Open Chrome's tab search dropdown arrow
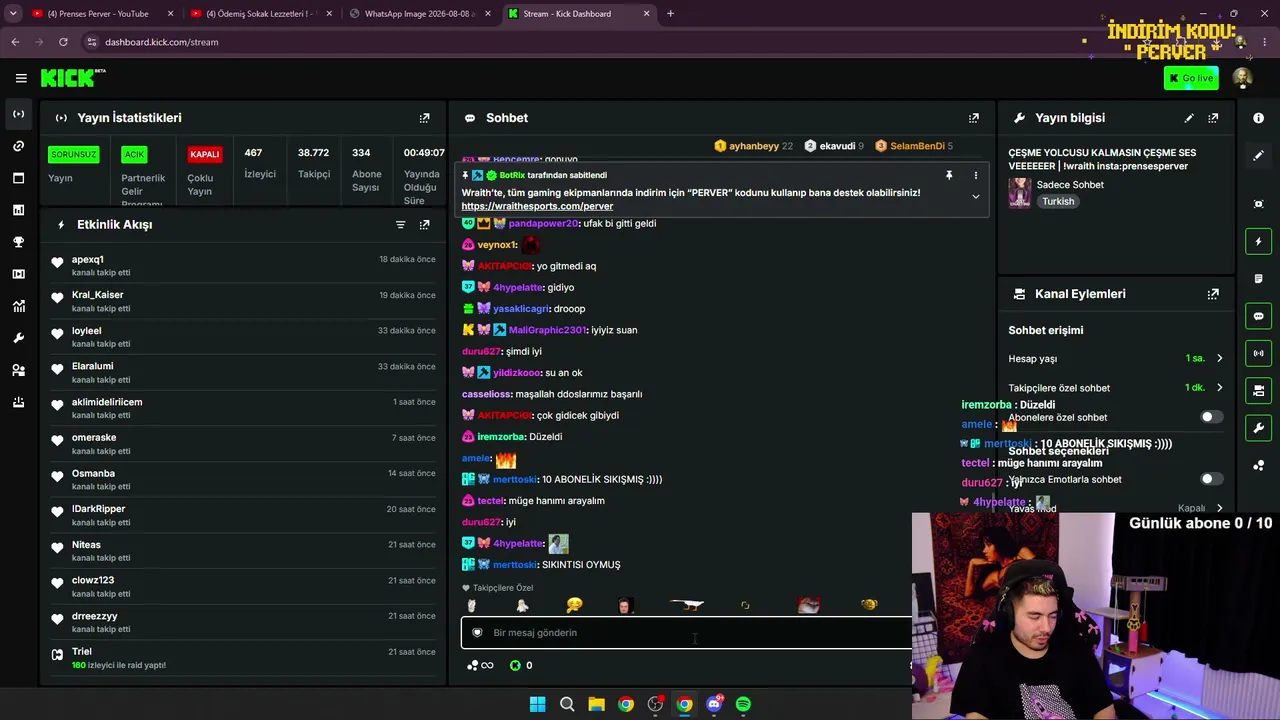Screen dimensions: 1280x720 click(13, 14)
